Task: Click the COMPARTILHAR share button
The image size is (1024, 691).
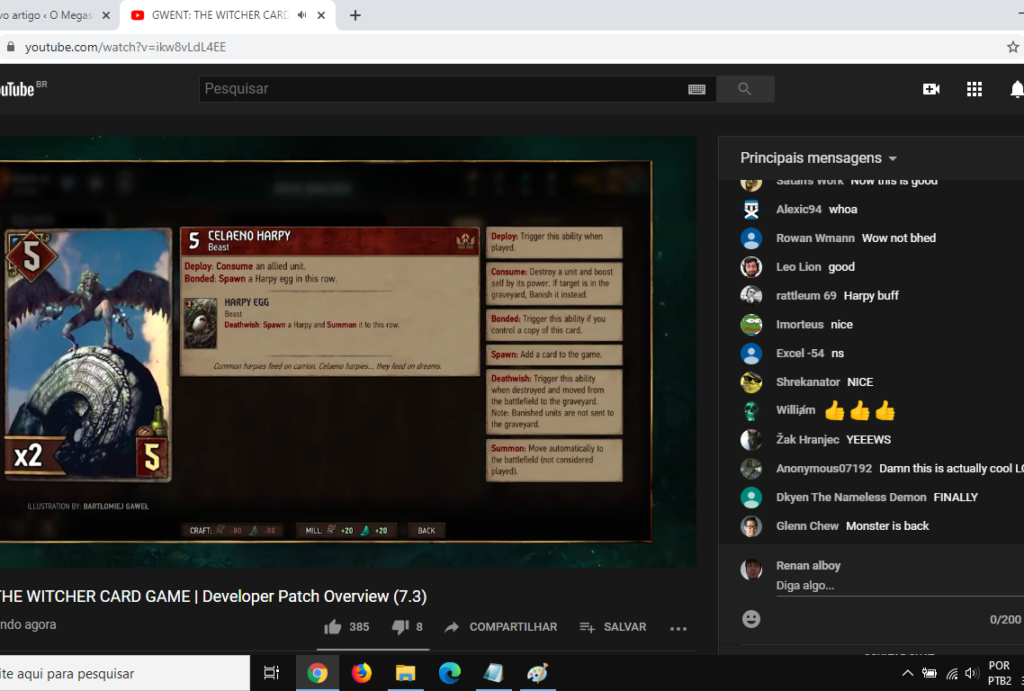Action: [501, 627]
